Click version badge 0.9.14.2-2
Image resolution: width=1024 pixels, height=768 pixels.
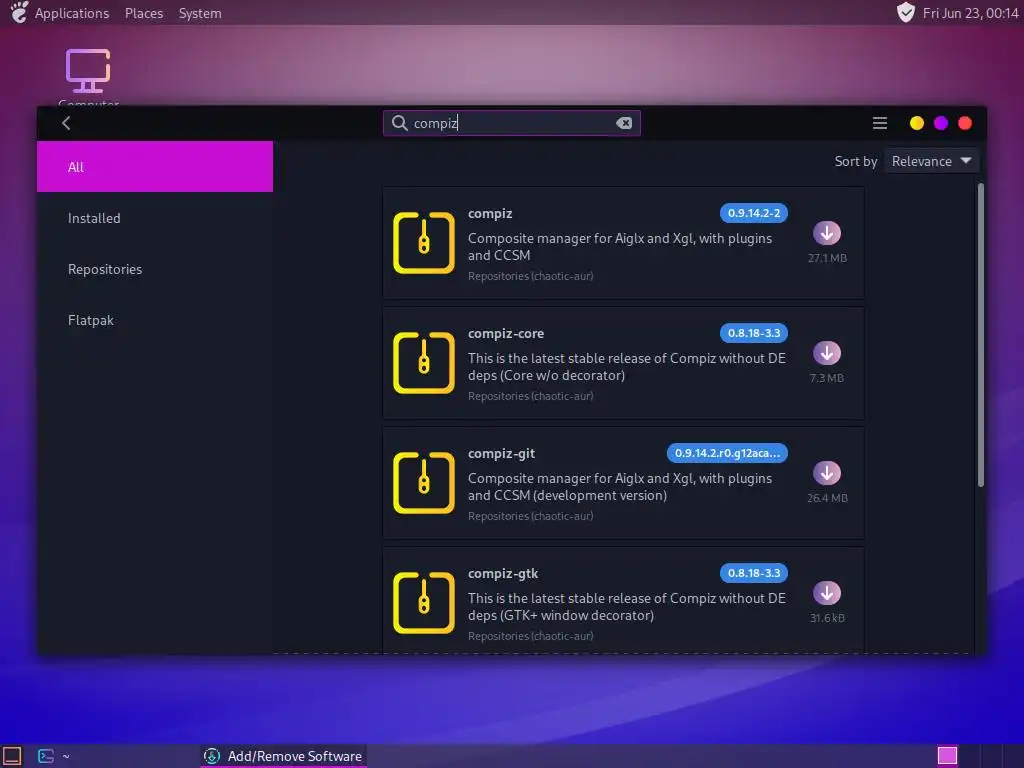coord(754,213)
